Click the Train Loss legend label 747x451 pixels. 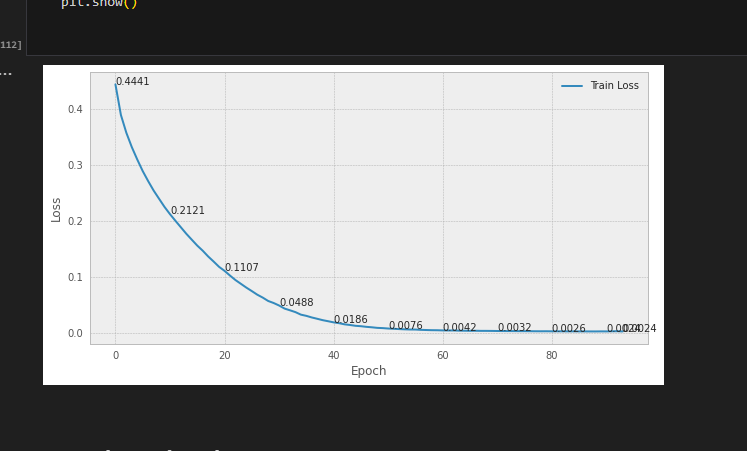(x=615, y=85)
